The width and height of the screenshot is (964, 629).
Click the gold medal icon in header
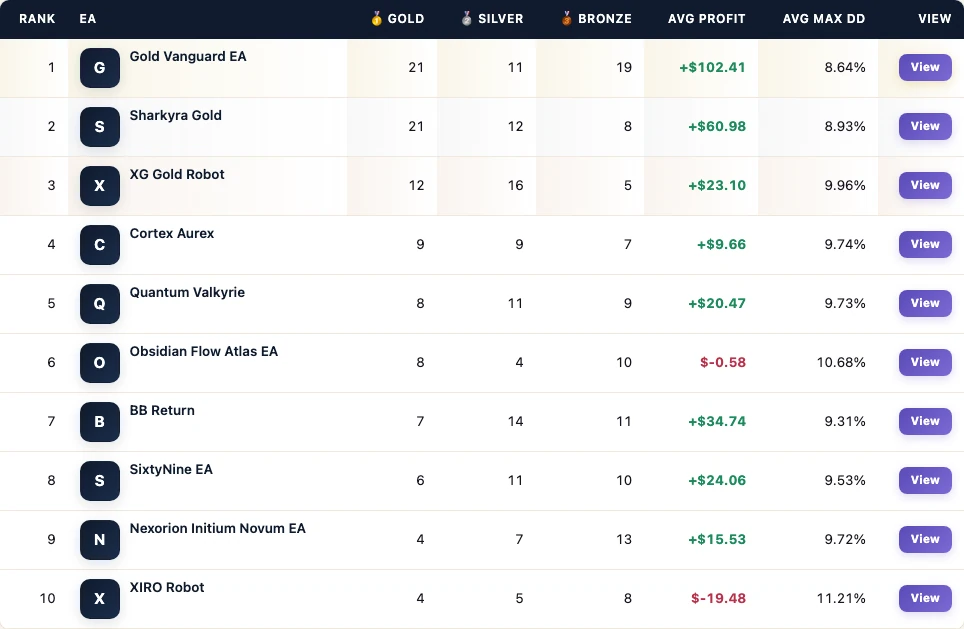click(x=376, y=18)
